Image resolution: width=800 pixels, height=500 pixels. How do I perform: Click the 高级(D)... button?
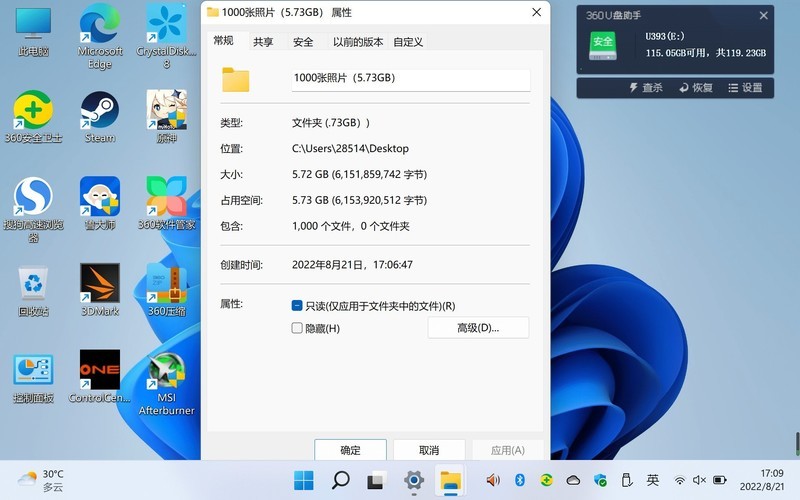coord(478,328)
